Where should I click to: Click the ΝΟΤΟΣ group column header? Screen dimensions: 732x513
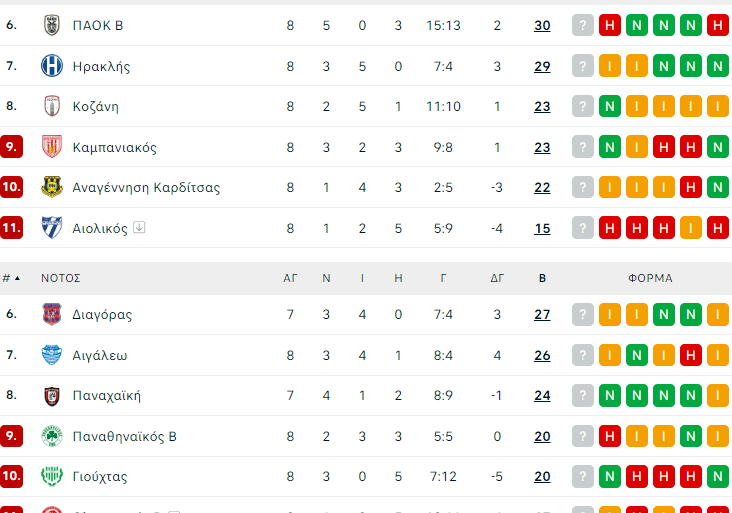pyautogui.click(x=61, y=278)
